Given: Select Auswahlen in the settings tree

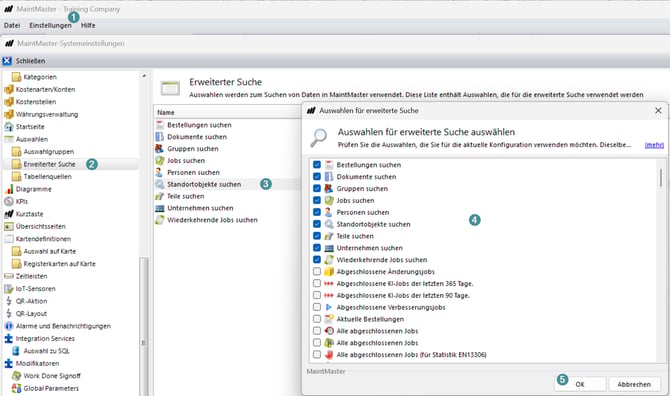Looking at the screenshot, I should coord(32,139).
